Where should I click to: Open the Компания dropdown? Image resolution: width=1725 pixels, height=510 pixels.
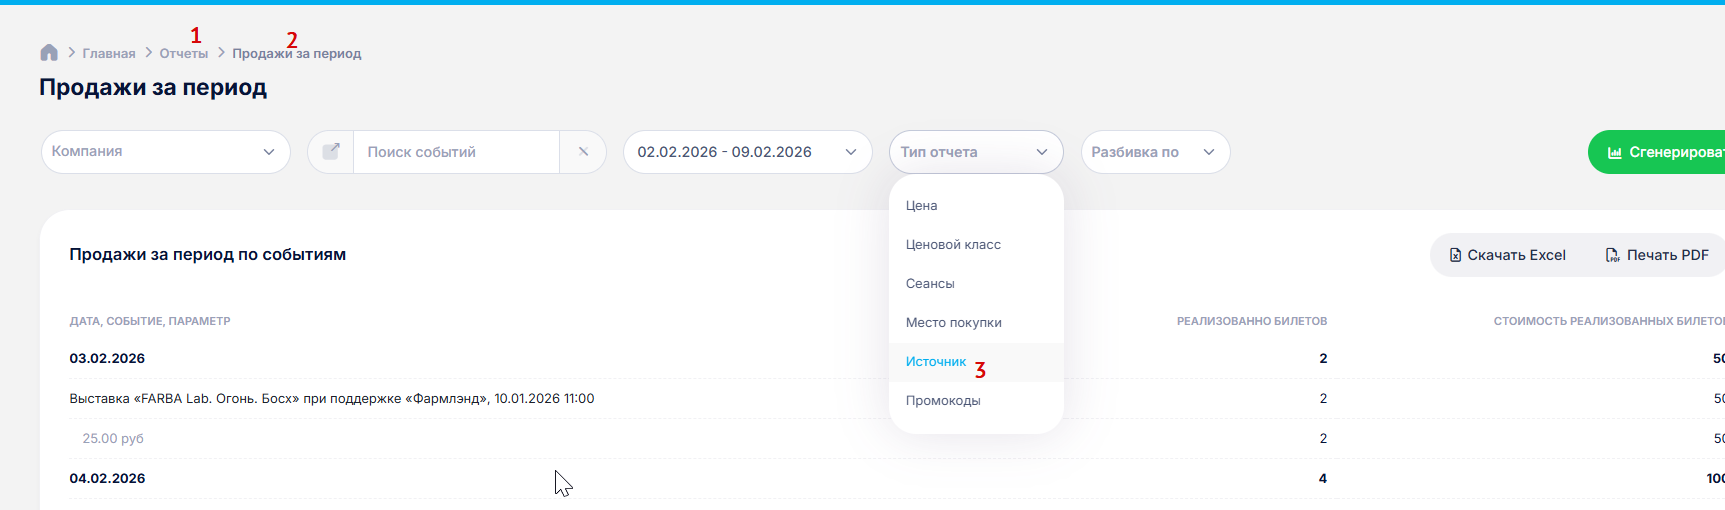pyautogui.click(x=166, y=152)
